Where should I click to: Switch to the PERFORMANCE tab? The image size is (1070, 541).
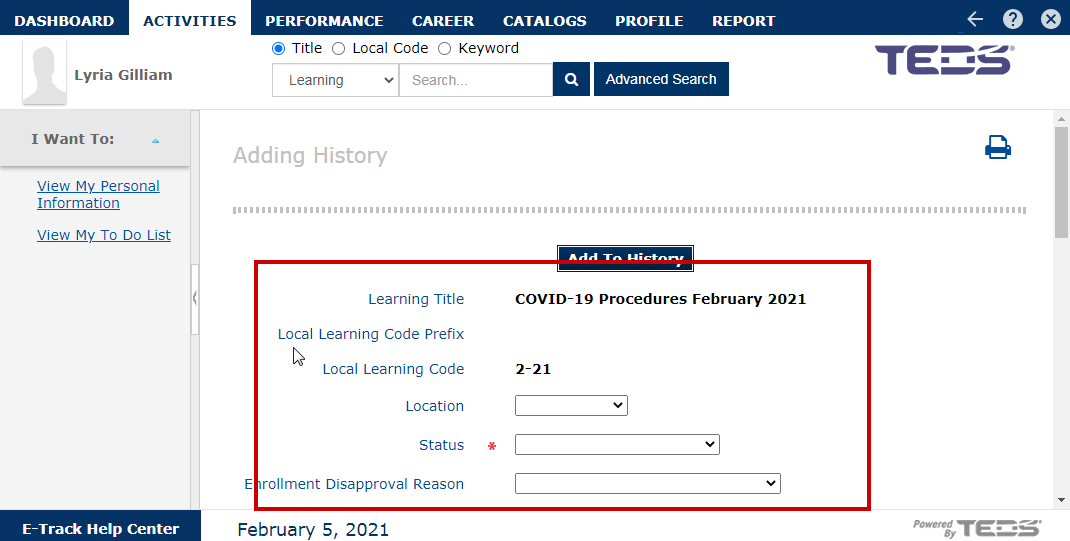[x=324, y=20]
